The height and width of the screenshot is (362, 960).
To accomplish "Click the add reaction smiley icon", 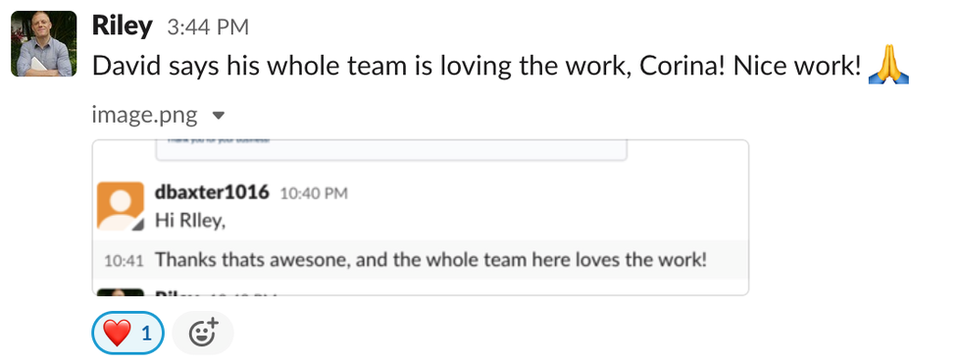I will 203,333.
